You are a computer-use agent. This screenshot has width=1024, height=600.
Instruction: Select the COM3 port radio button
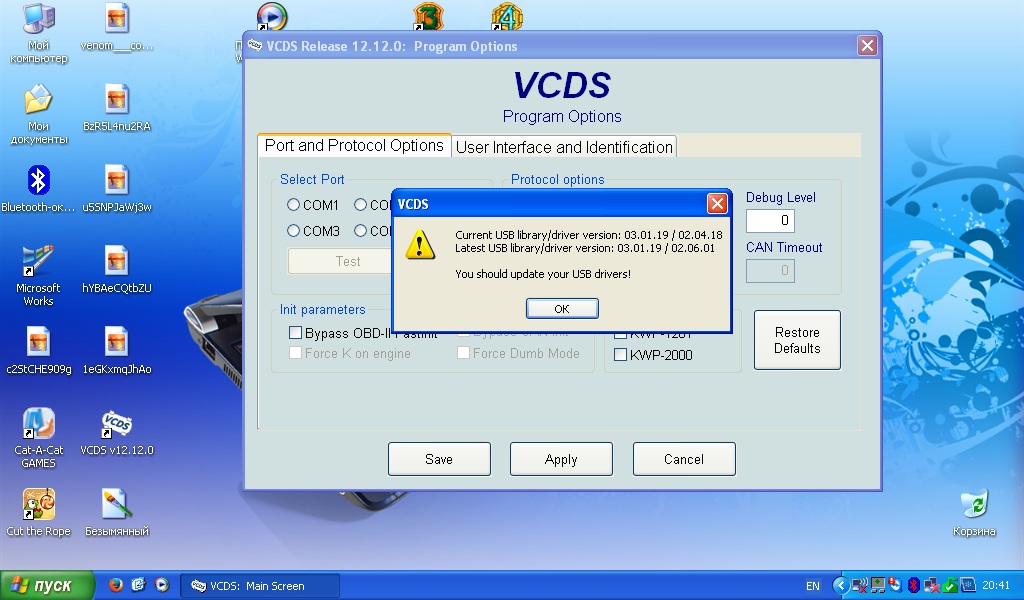coord(294,231)
